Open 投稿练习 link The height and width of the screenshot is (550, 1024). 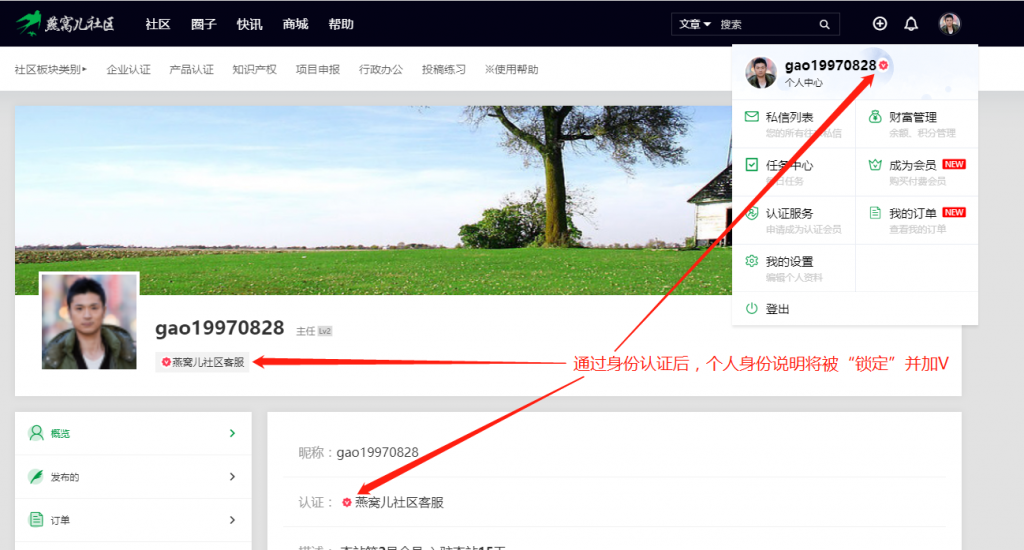tap(443, 69)
